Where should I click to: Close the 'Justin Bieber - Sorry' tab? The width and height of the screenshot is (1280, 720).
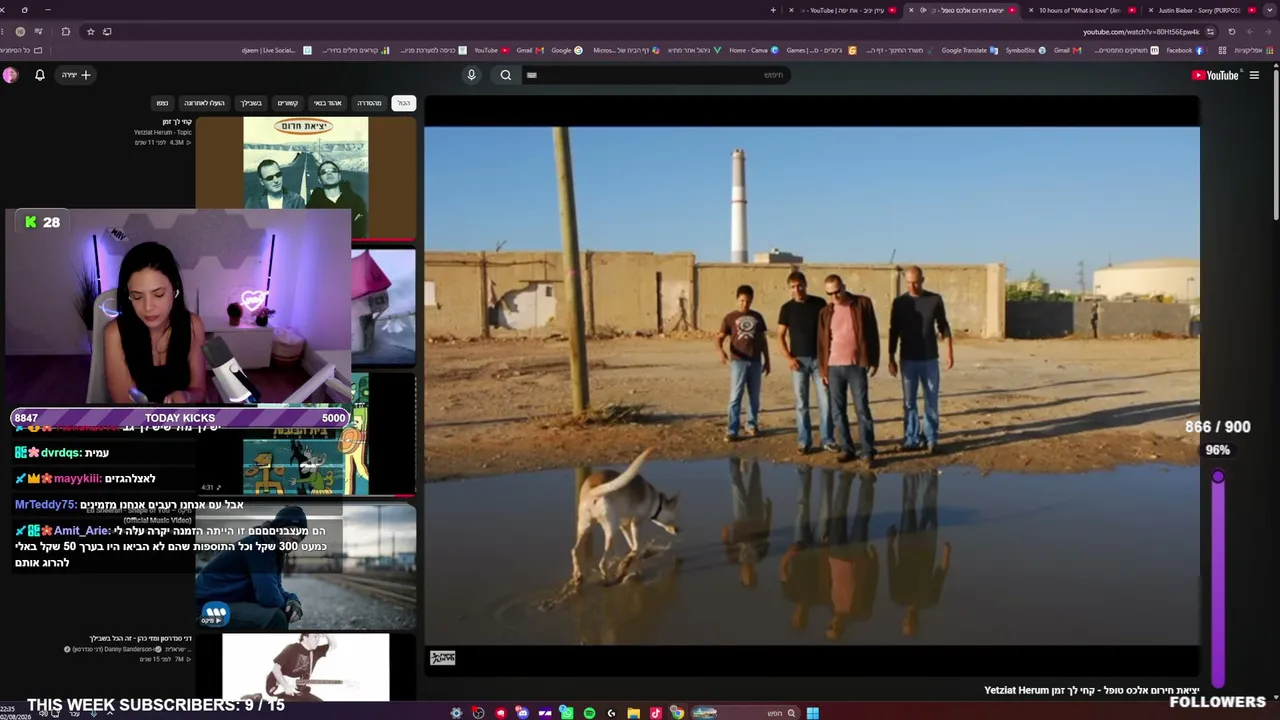(1151, 10)
